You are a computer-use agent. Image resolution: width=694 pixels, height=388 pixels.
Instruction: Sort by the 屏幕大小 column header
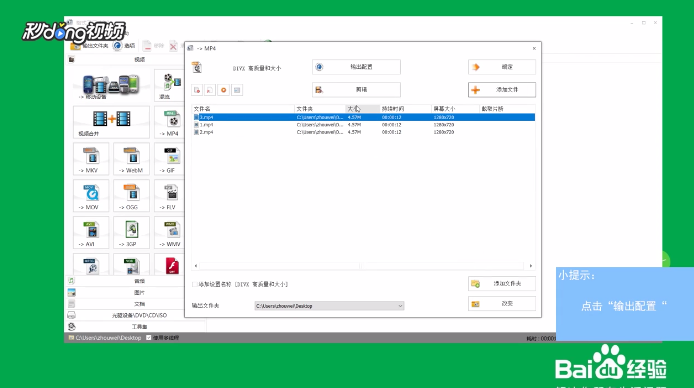(455, 108)
